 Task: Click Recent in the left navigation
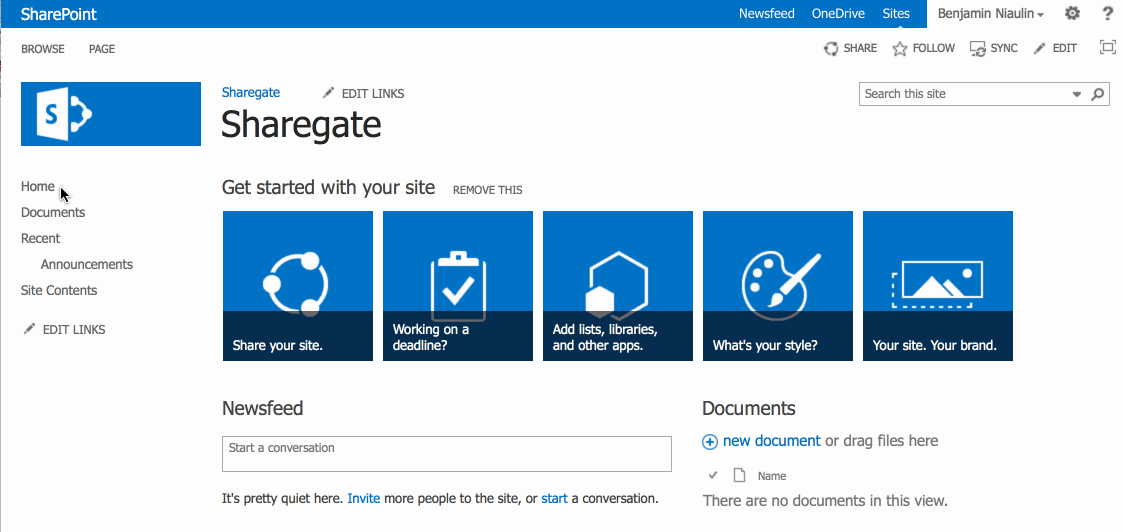tap(40, 238)
